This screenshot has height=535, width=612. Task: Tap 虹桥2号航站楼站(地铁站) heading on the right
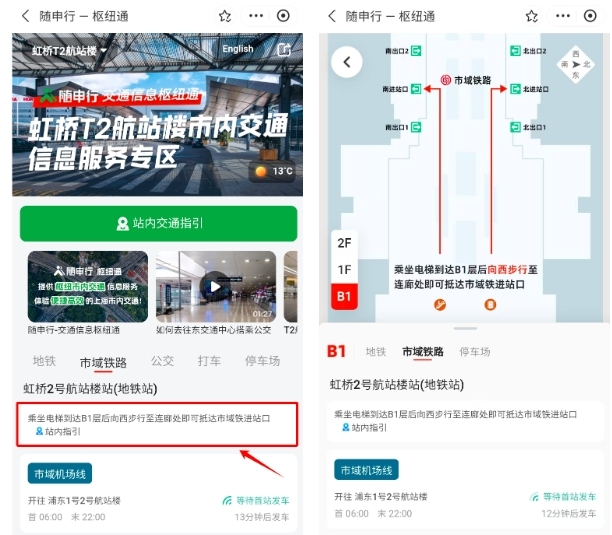pyautogui.click(x=397, y=385)
